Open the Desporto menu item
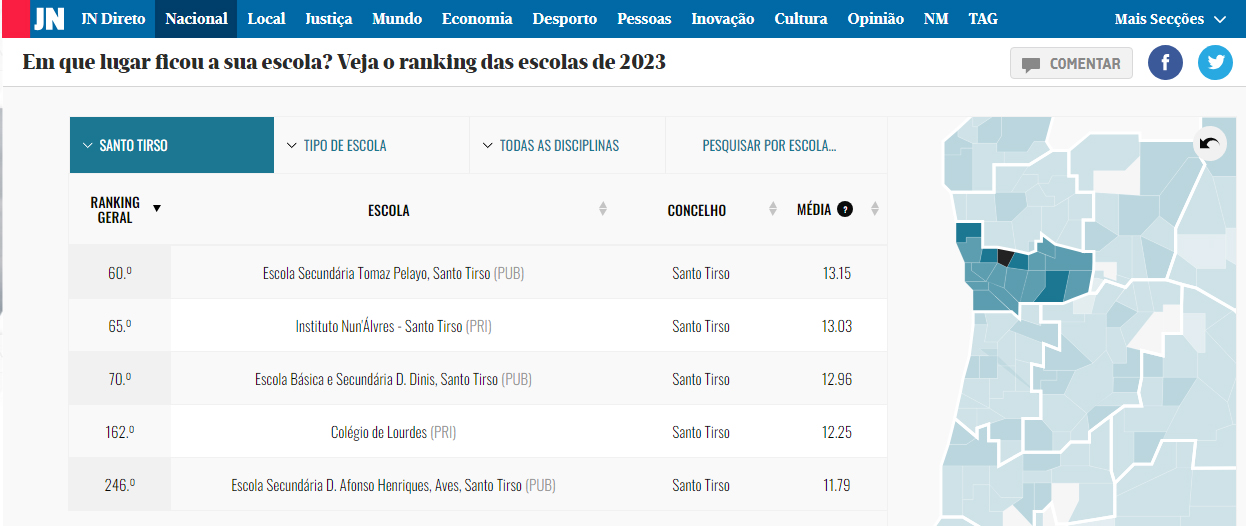 [x=565, y=19]
